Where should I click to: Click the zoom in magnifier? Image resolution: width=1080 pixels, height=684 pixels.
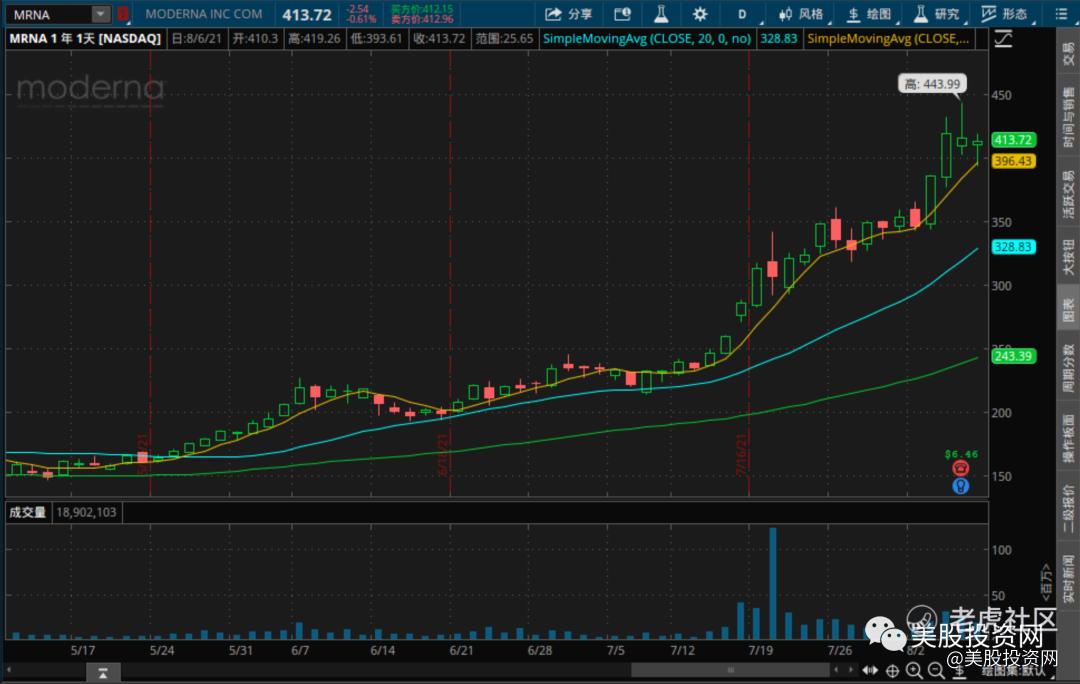point(914,670)
